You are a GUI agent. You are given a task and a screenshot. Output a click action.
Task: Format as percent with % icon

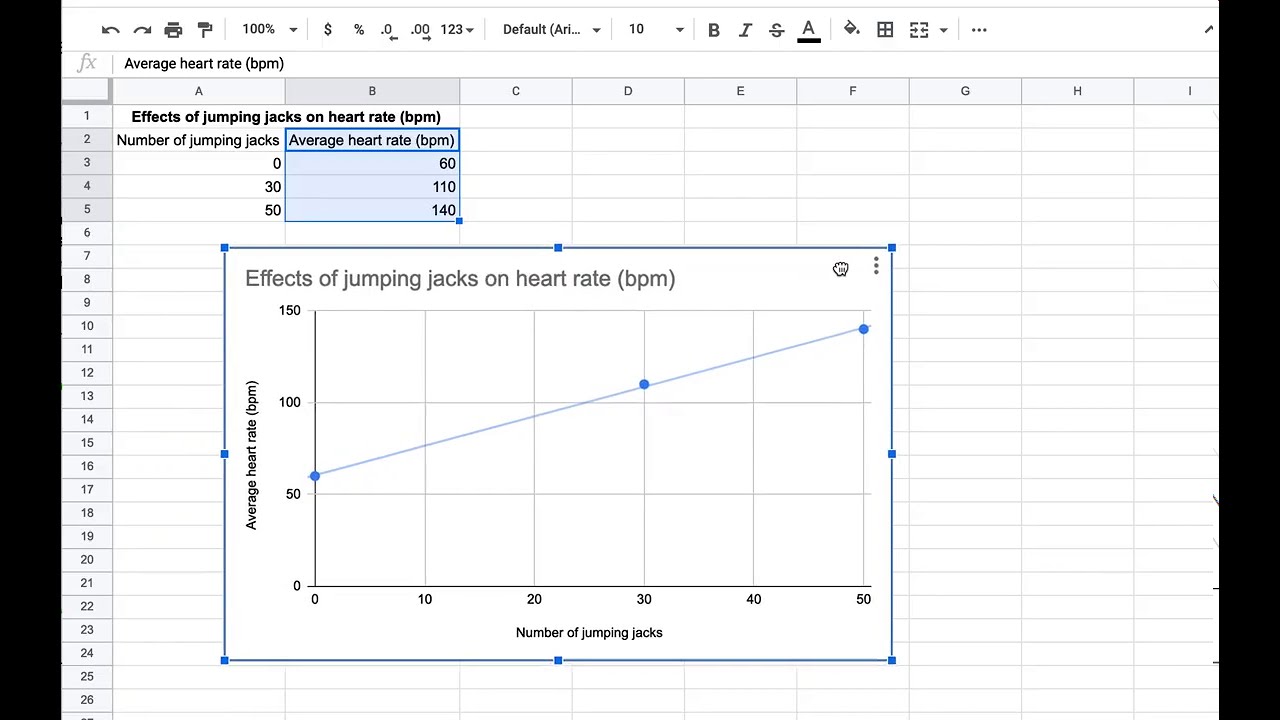pos(359,30)
